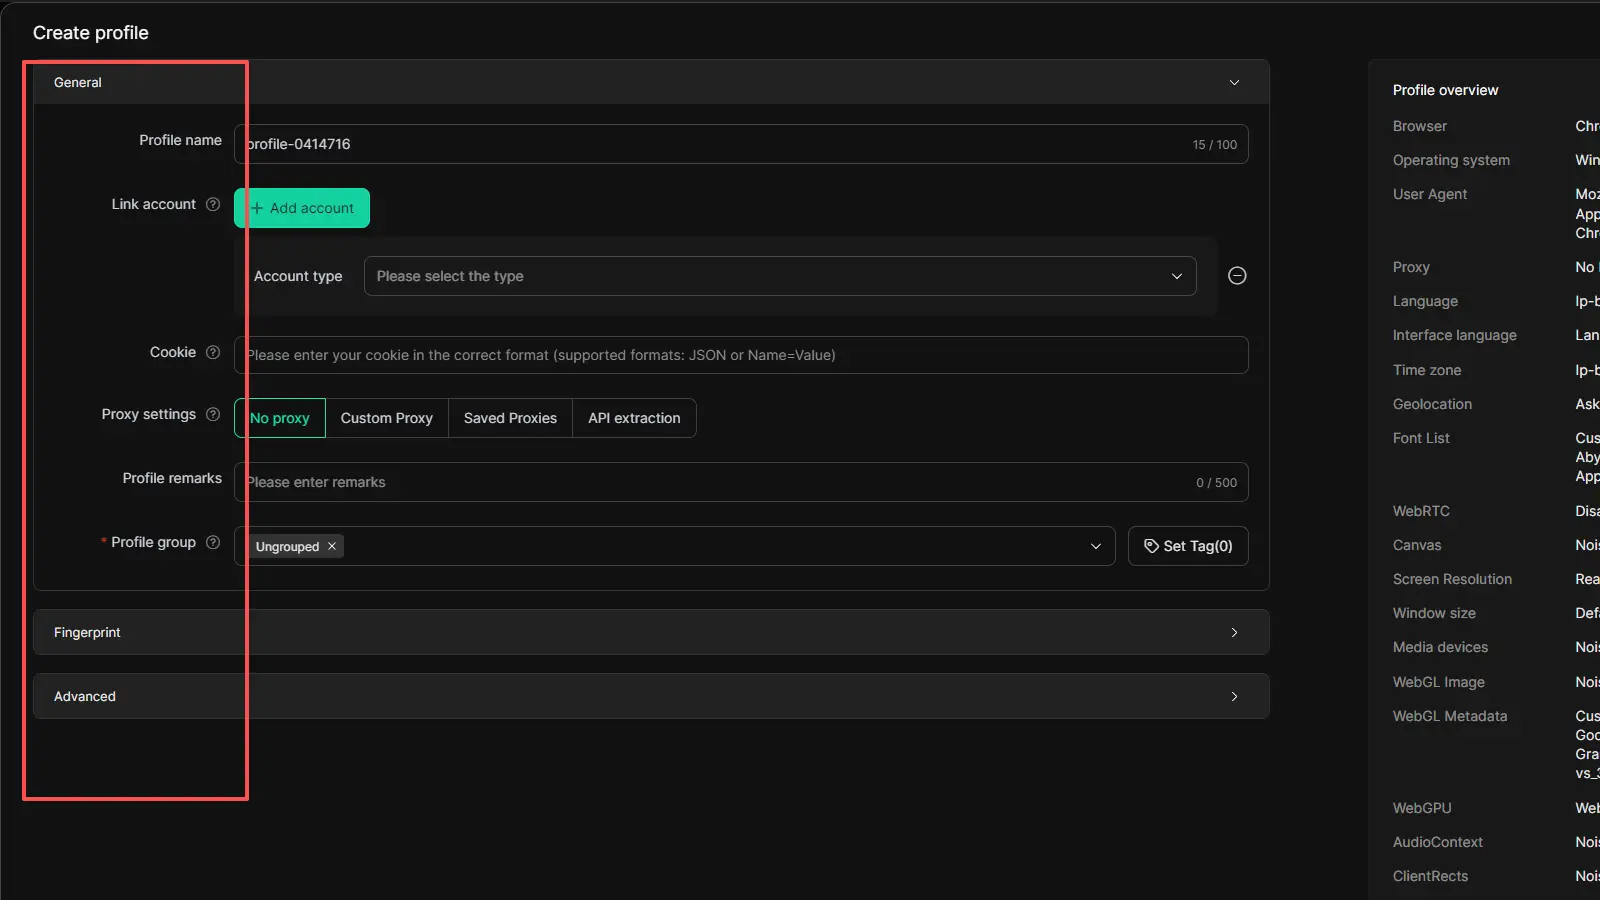This screenshot has height=900, width=1600.
Task: Click the Add account button
Action: click(x=302, y=208)
